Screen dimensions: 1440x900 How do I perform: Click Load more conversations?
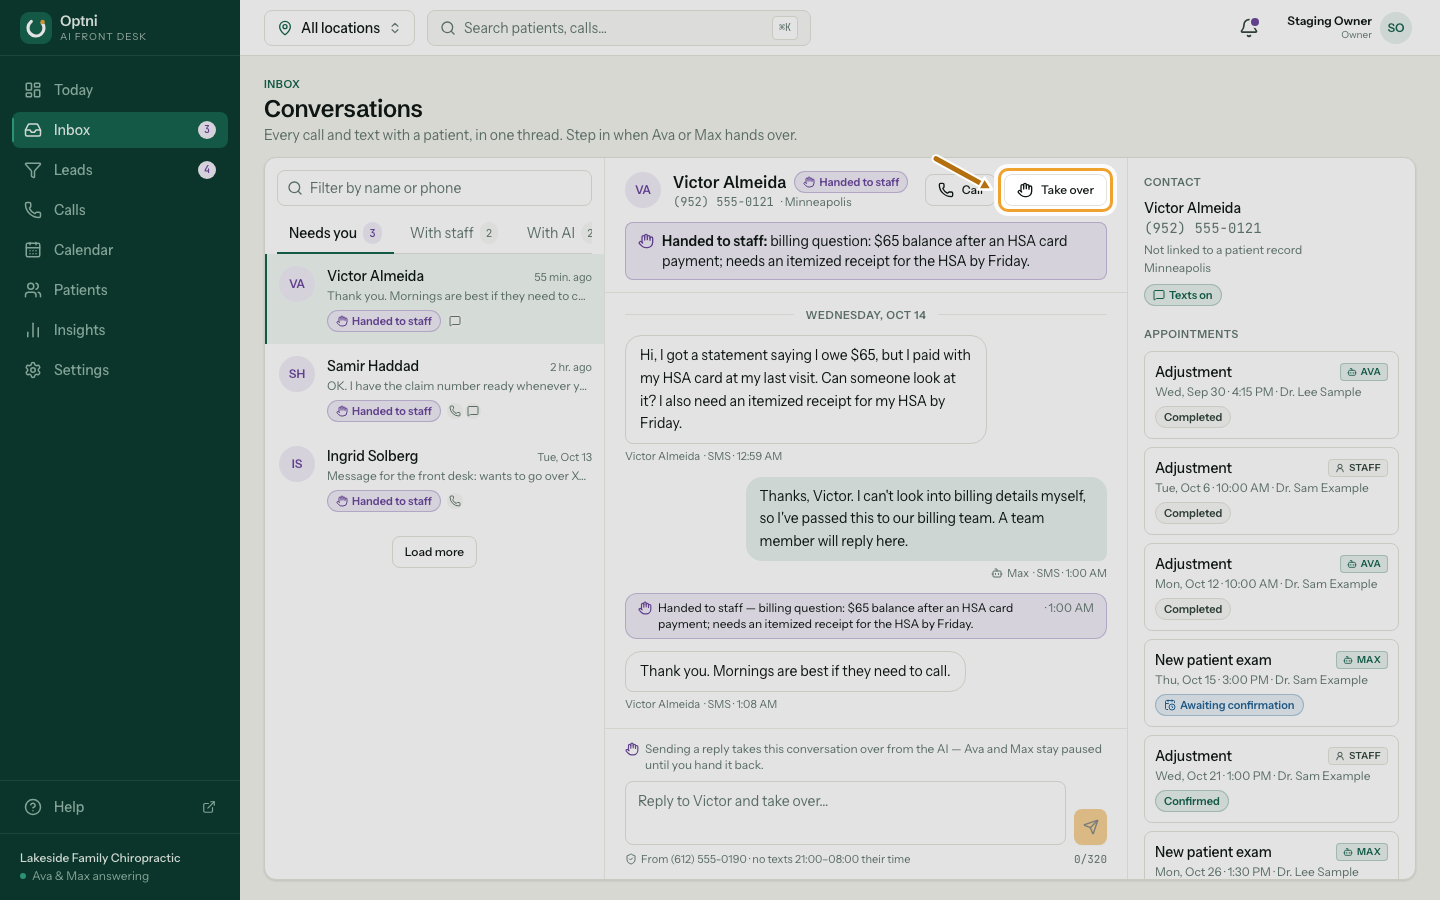pos(434,552)
